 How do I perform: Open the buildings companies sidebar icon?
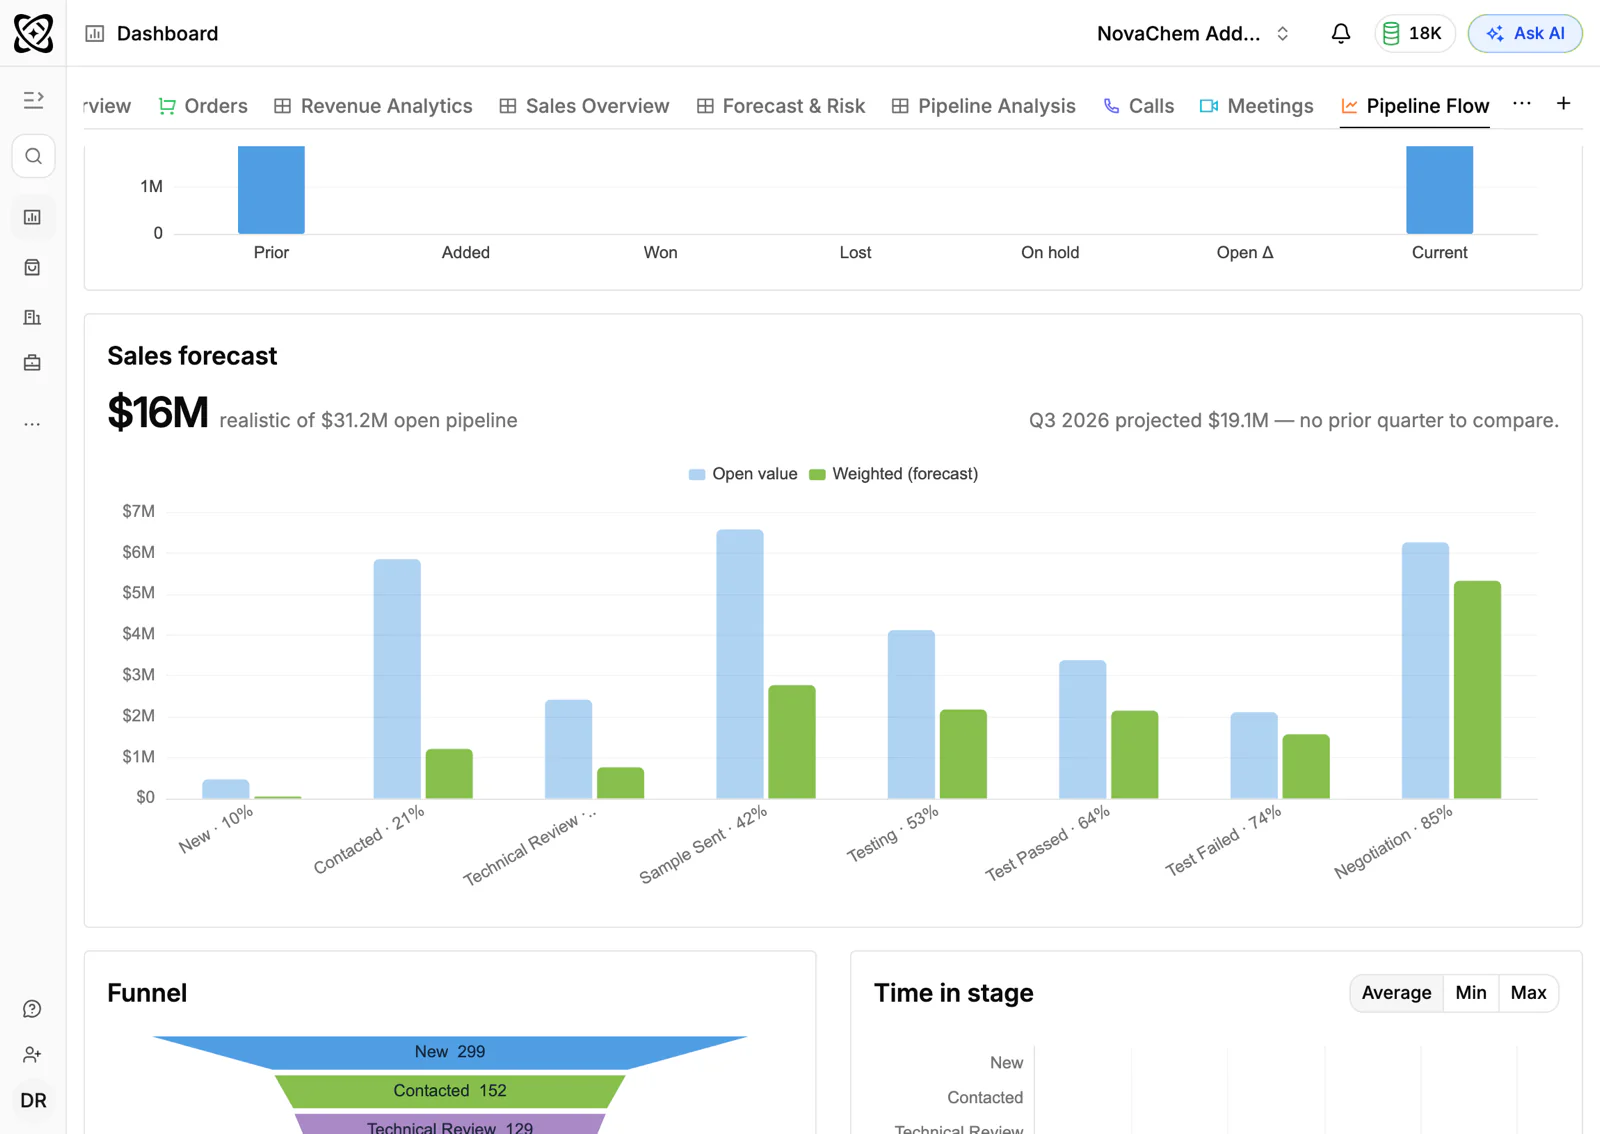(33, 317)
